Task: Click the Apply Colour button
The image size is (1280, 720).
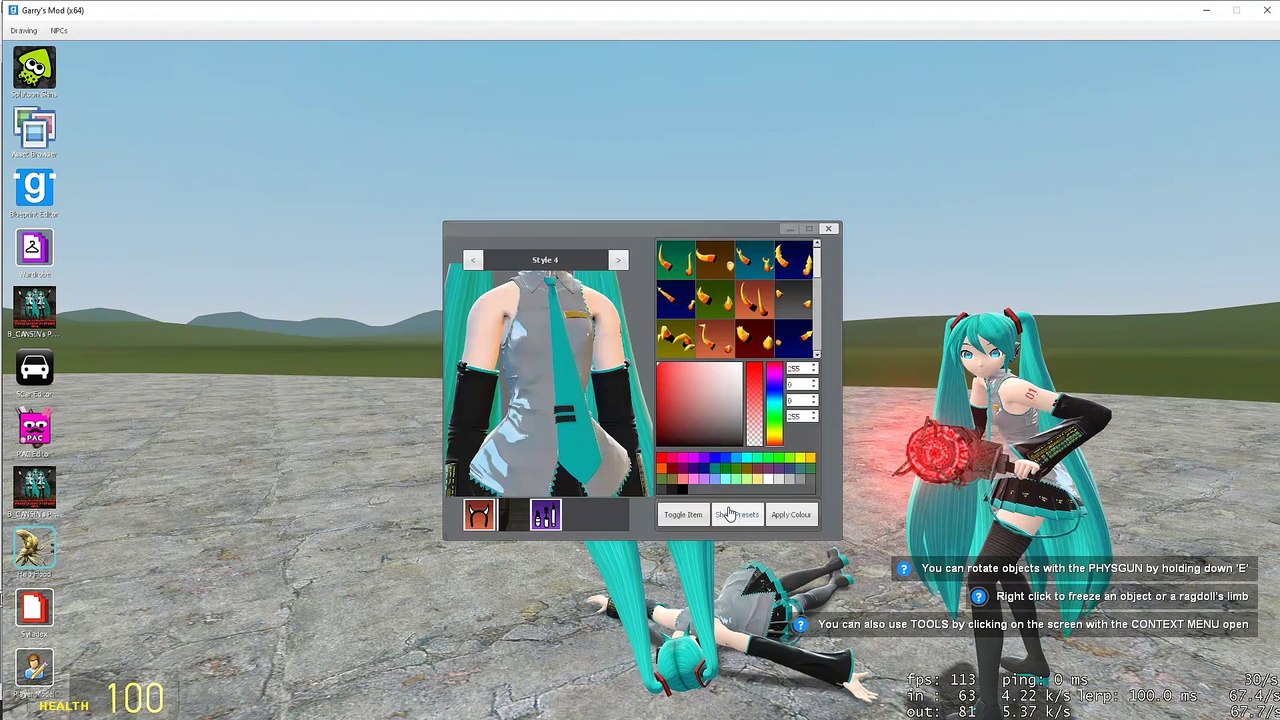Action: click(x=791, y=515)
